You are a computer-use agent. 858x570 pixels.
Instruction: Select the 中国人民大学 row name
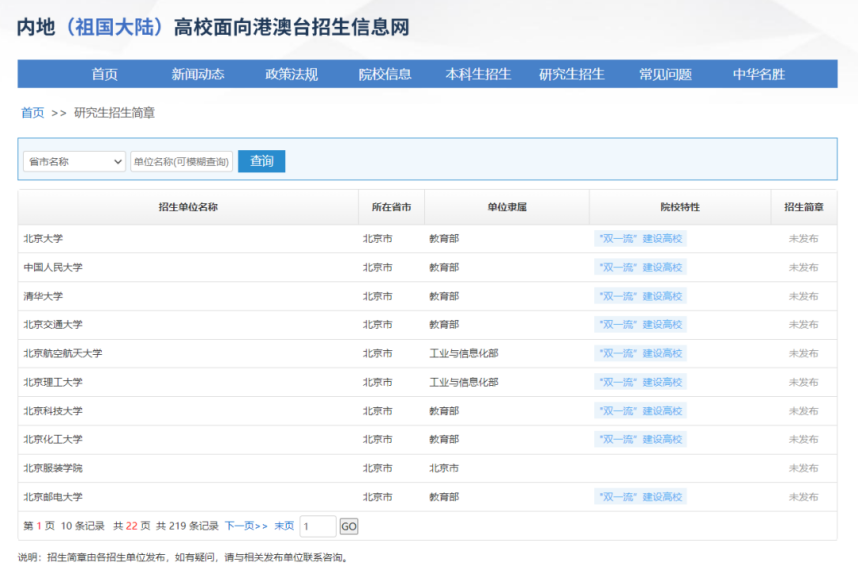[53, 267]
